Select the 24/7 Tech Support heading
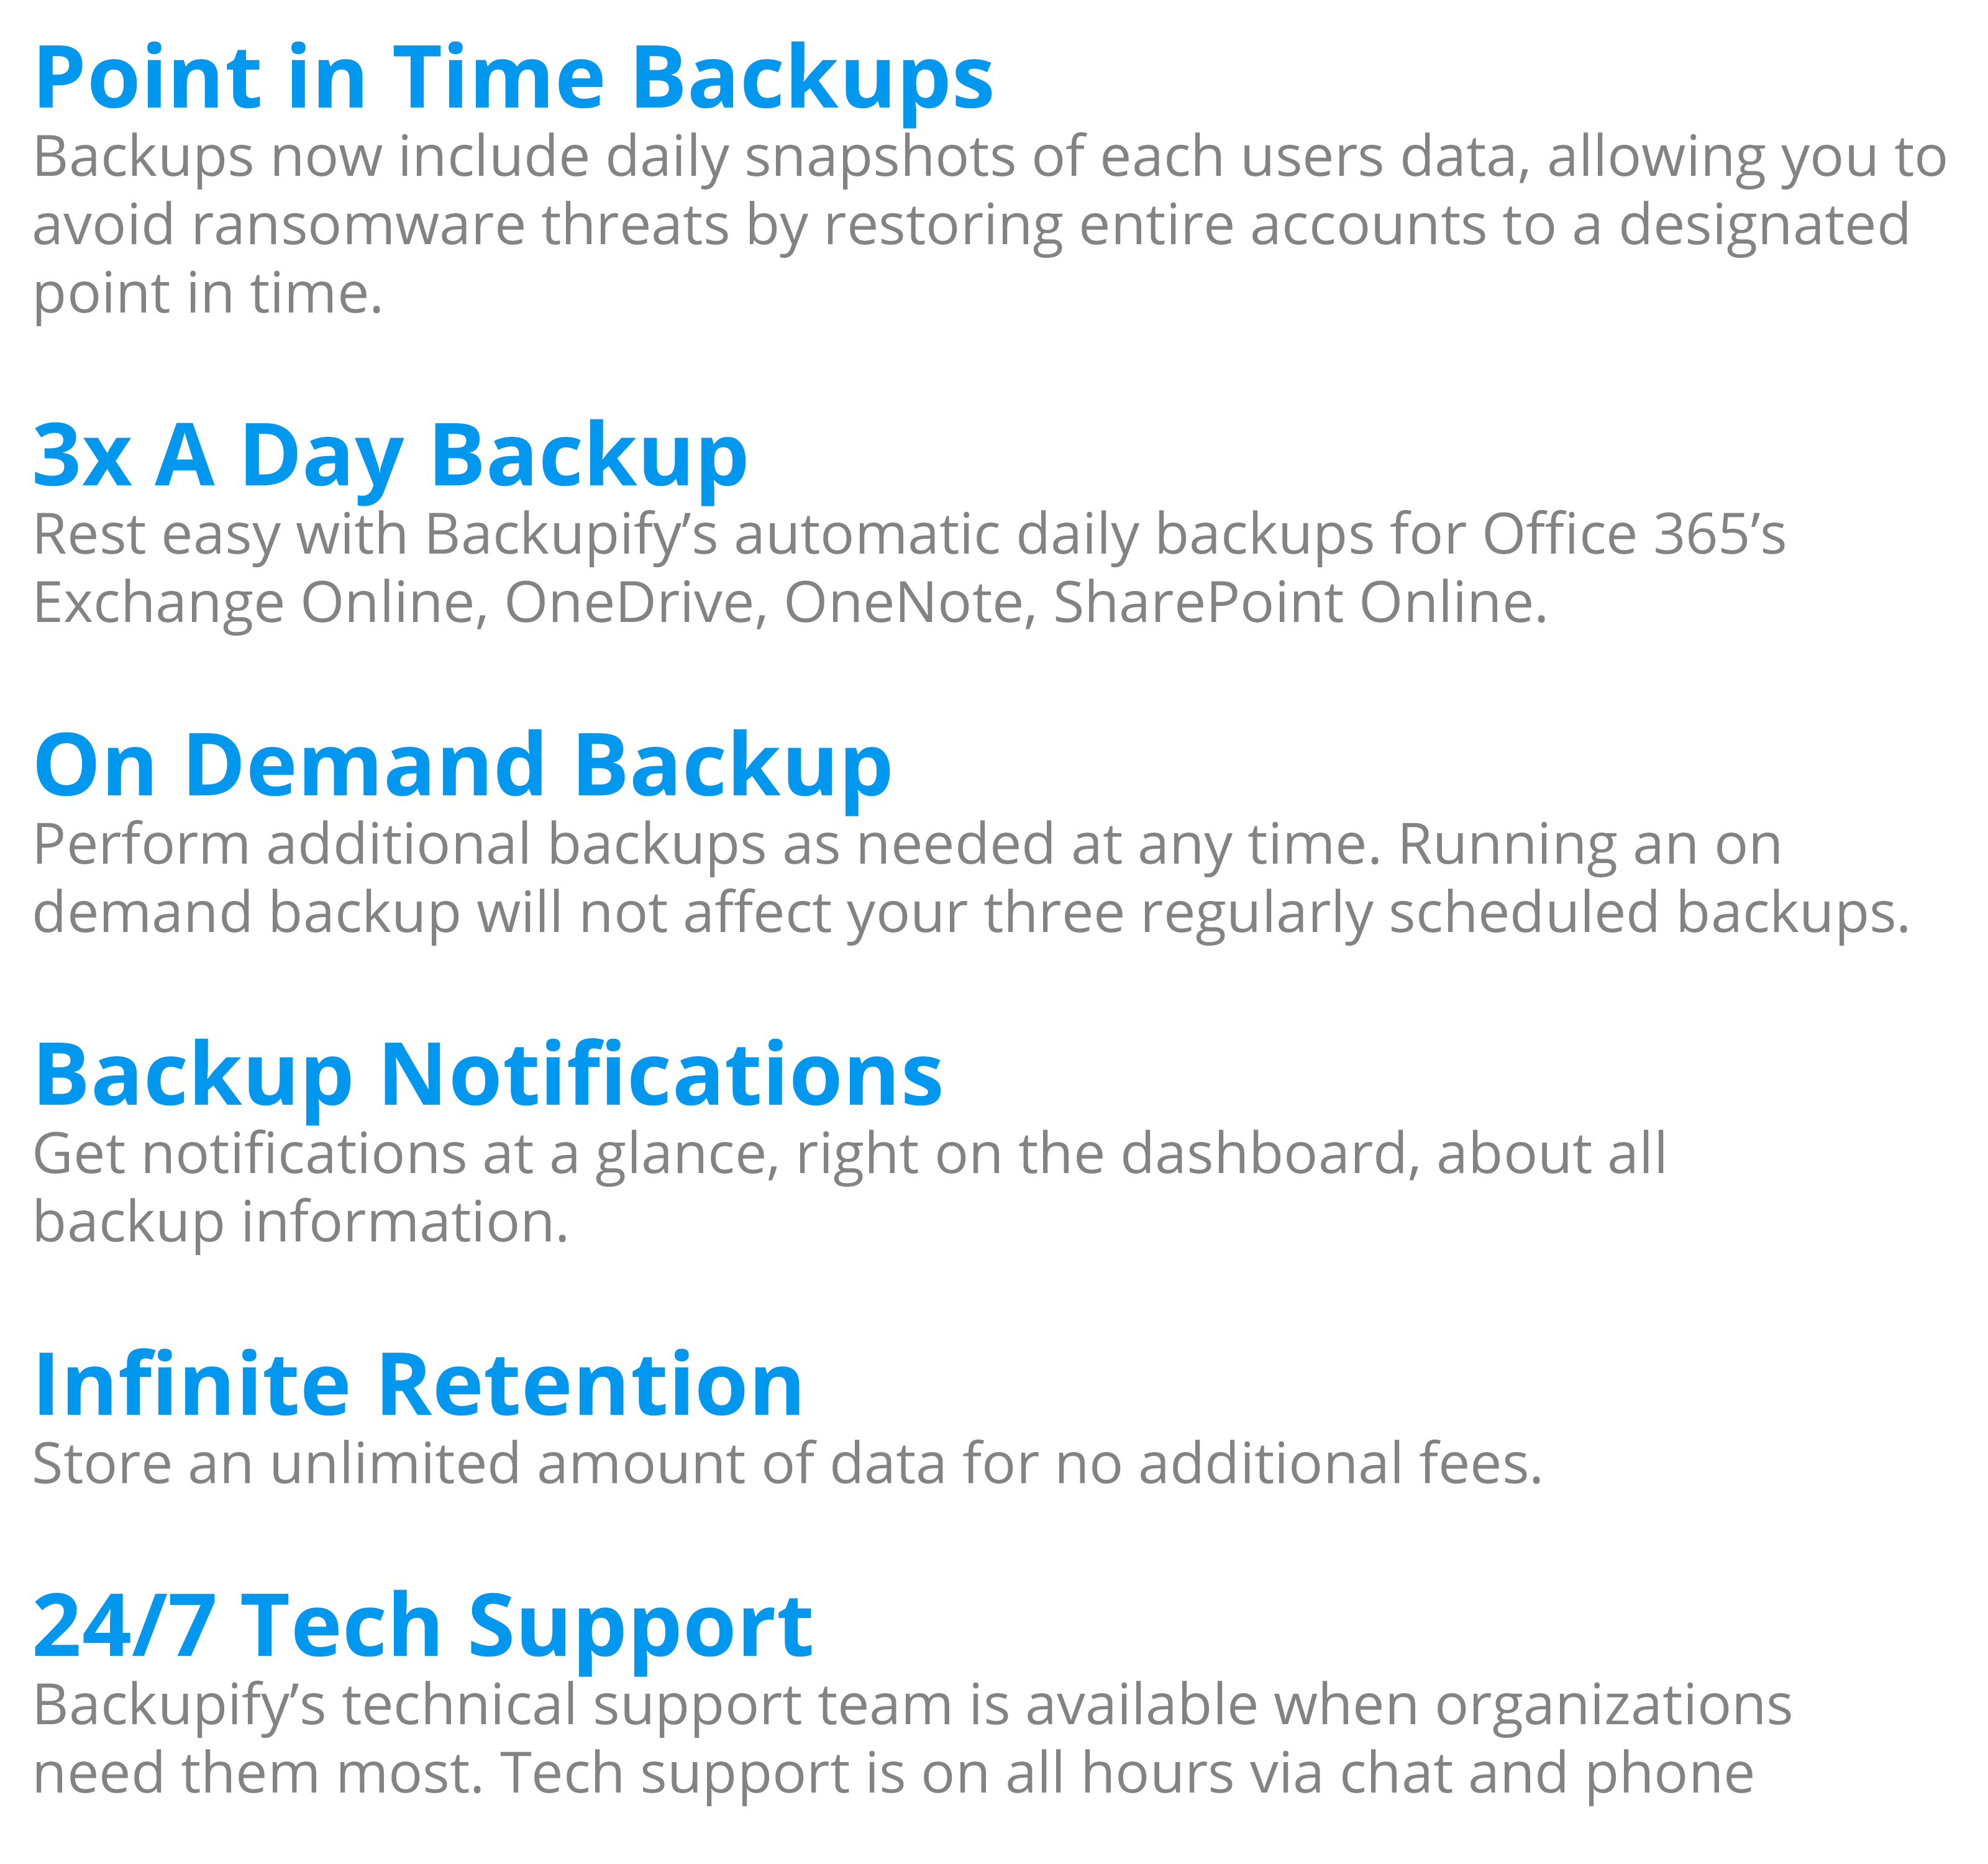The width and height of the screenshot is (1988, 1864). coord(423,1628)
